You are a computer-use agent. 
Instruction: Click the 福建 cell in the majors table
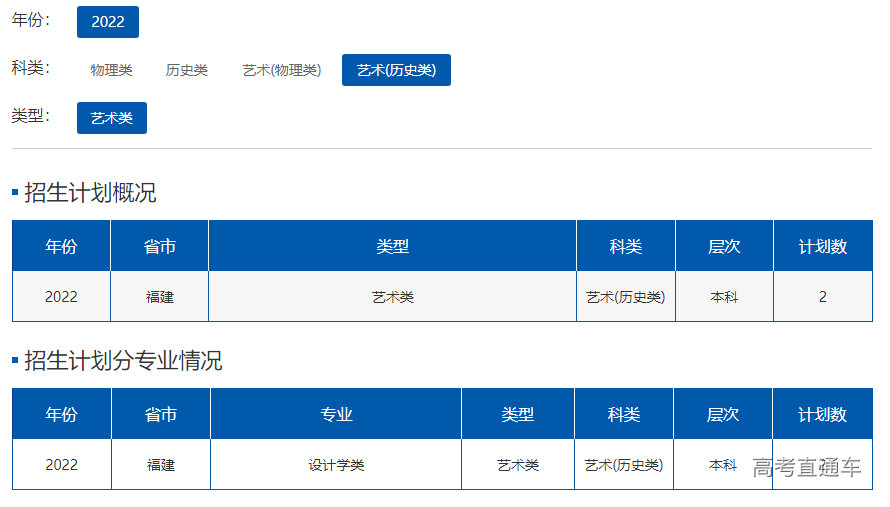pyautogui.click(x=161, y=465)
